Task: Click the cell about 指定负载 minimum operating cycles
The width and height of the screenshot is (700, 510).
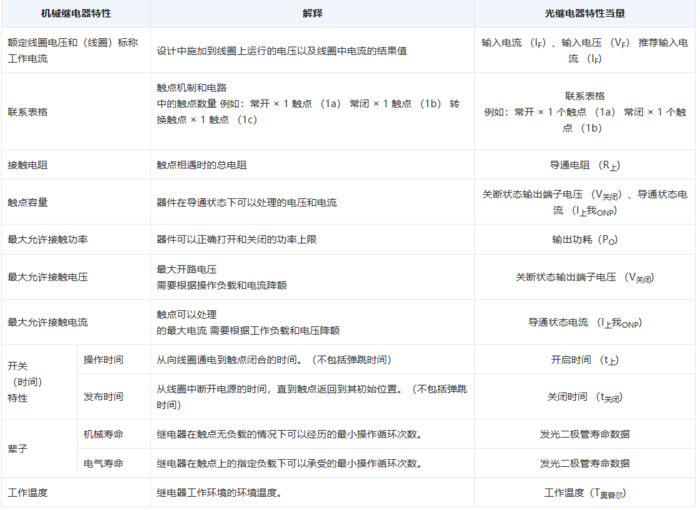Action: click(x=312, y=464)
